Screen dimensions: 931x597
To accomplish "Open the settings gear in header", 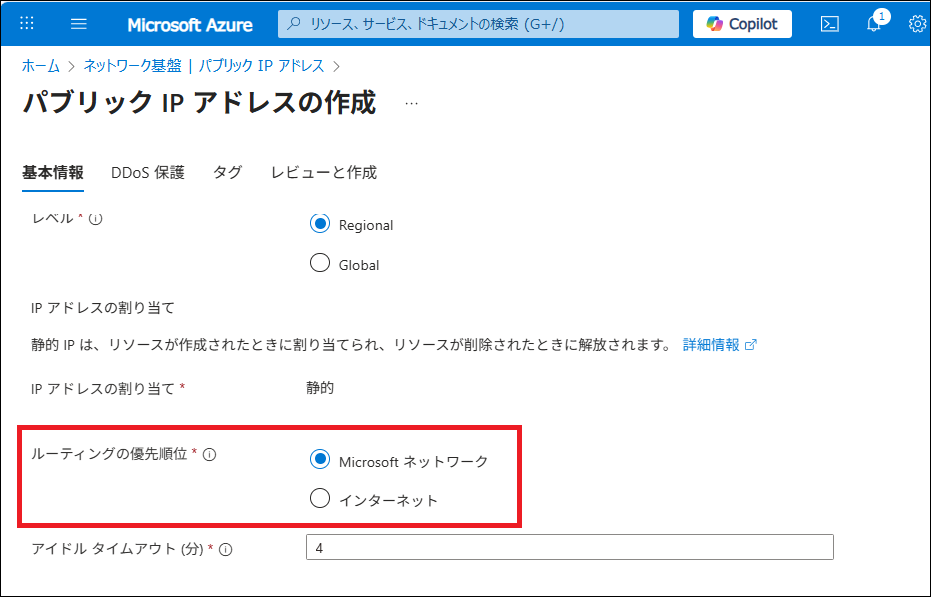I will (x=916, y=24).
